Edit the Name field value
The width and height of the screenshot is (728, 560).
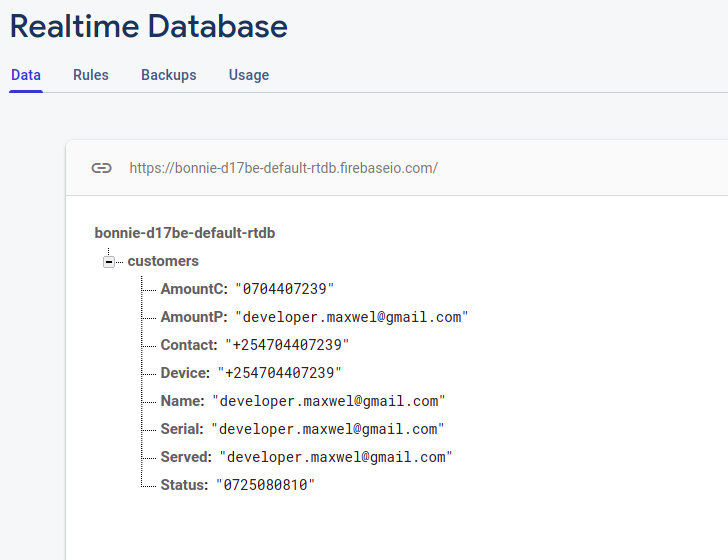point(328,401)
